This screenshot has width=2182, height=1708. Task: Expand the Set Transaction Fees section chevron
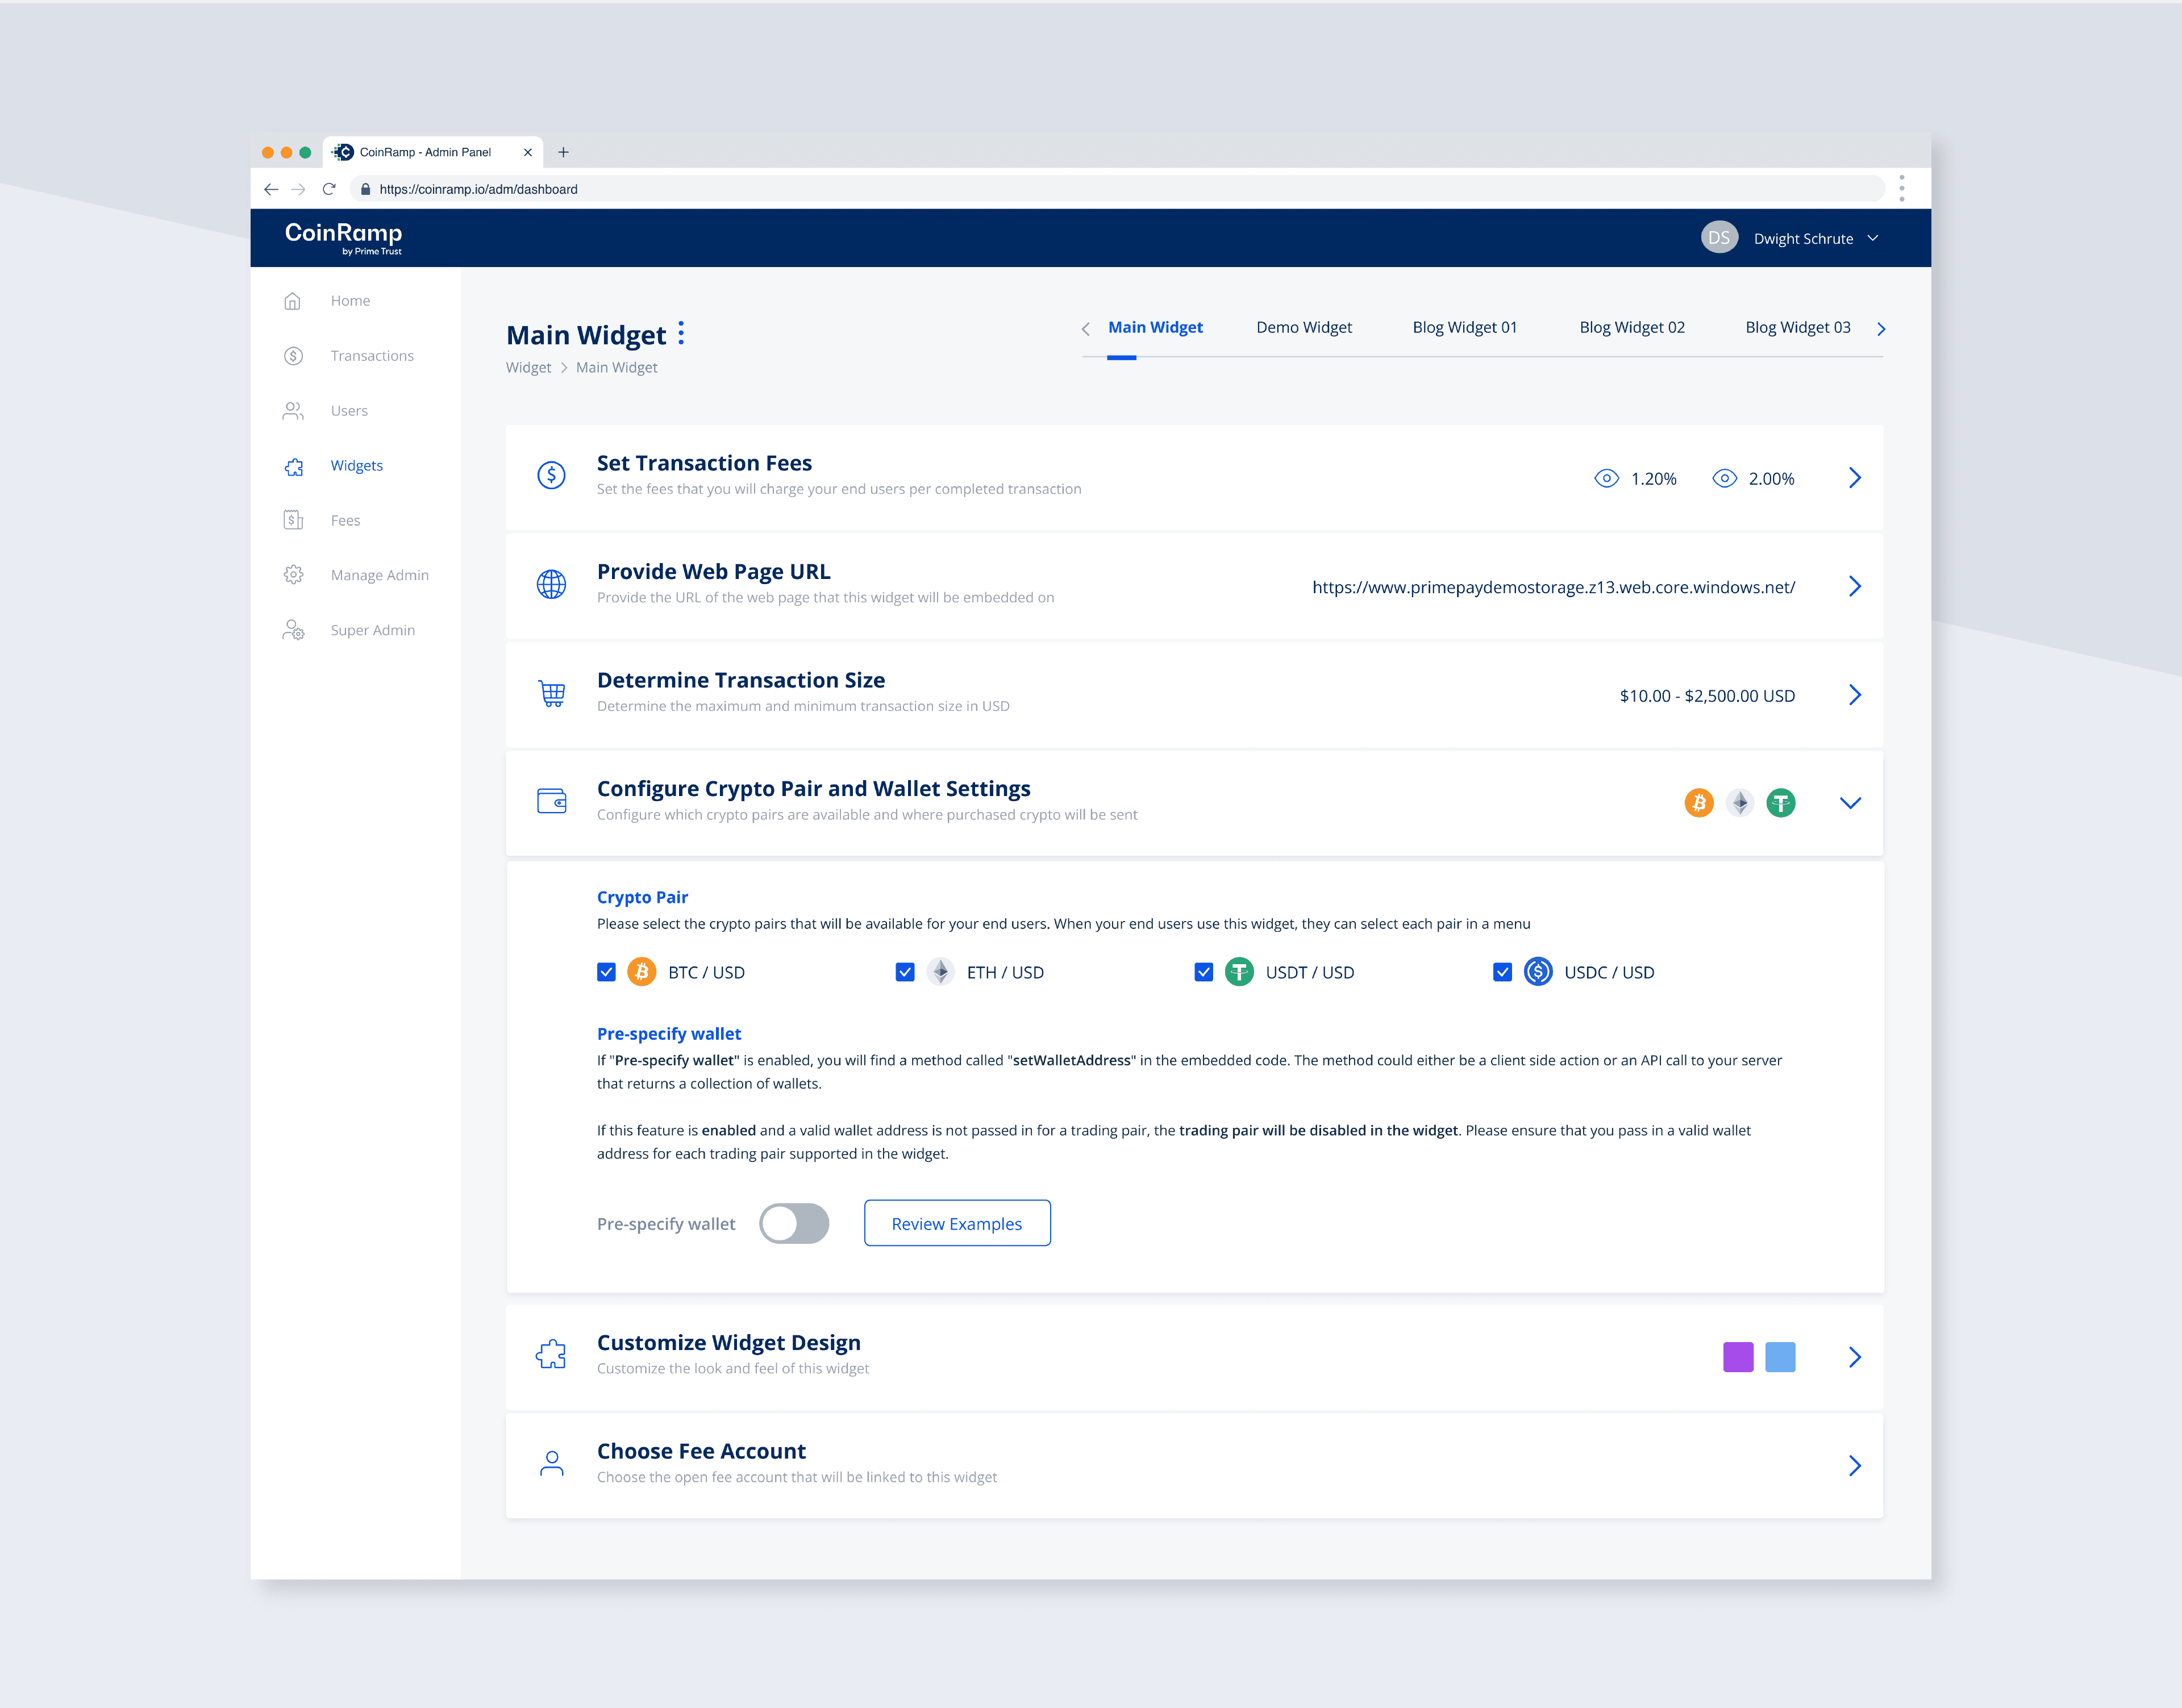point(1855,478)
